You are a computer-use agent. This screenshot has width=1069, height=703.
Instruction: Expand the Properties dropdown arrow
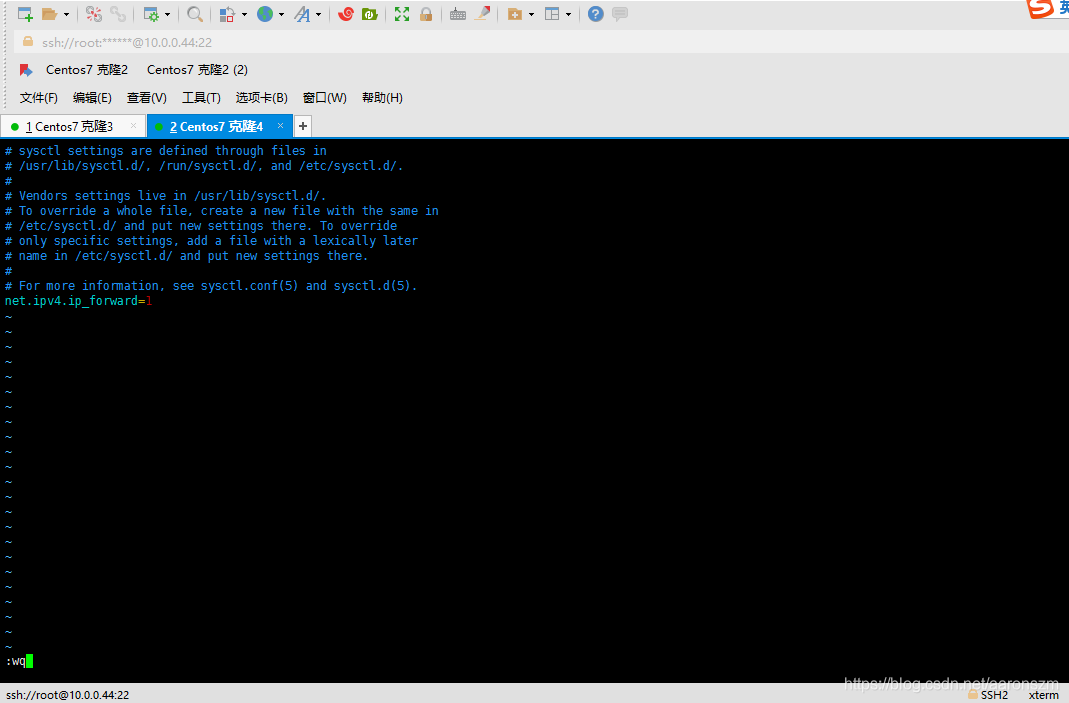[167, 14]
